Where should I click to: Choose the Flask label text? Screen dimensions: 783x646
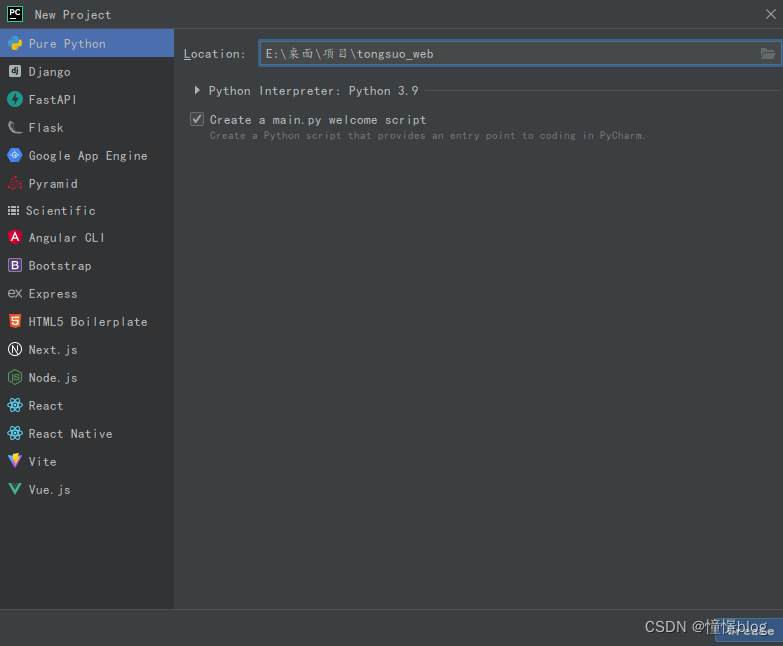[46, 128]
